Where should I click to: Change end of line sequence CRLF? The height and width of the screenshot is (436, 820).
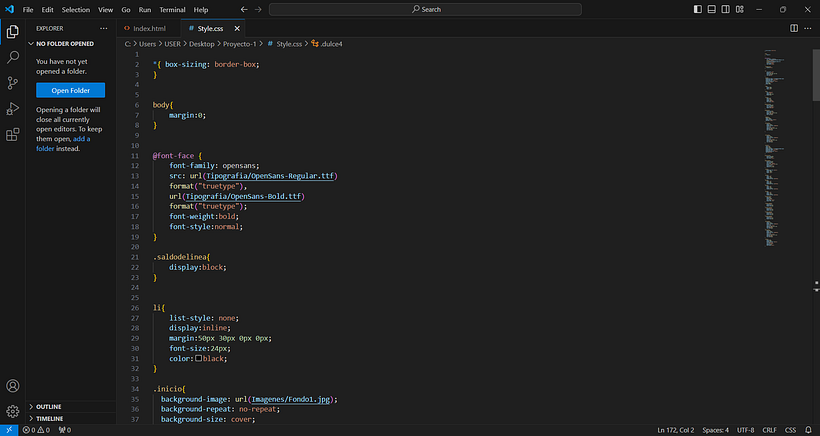coord(769,430)
